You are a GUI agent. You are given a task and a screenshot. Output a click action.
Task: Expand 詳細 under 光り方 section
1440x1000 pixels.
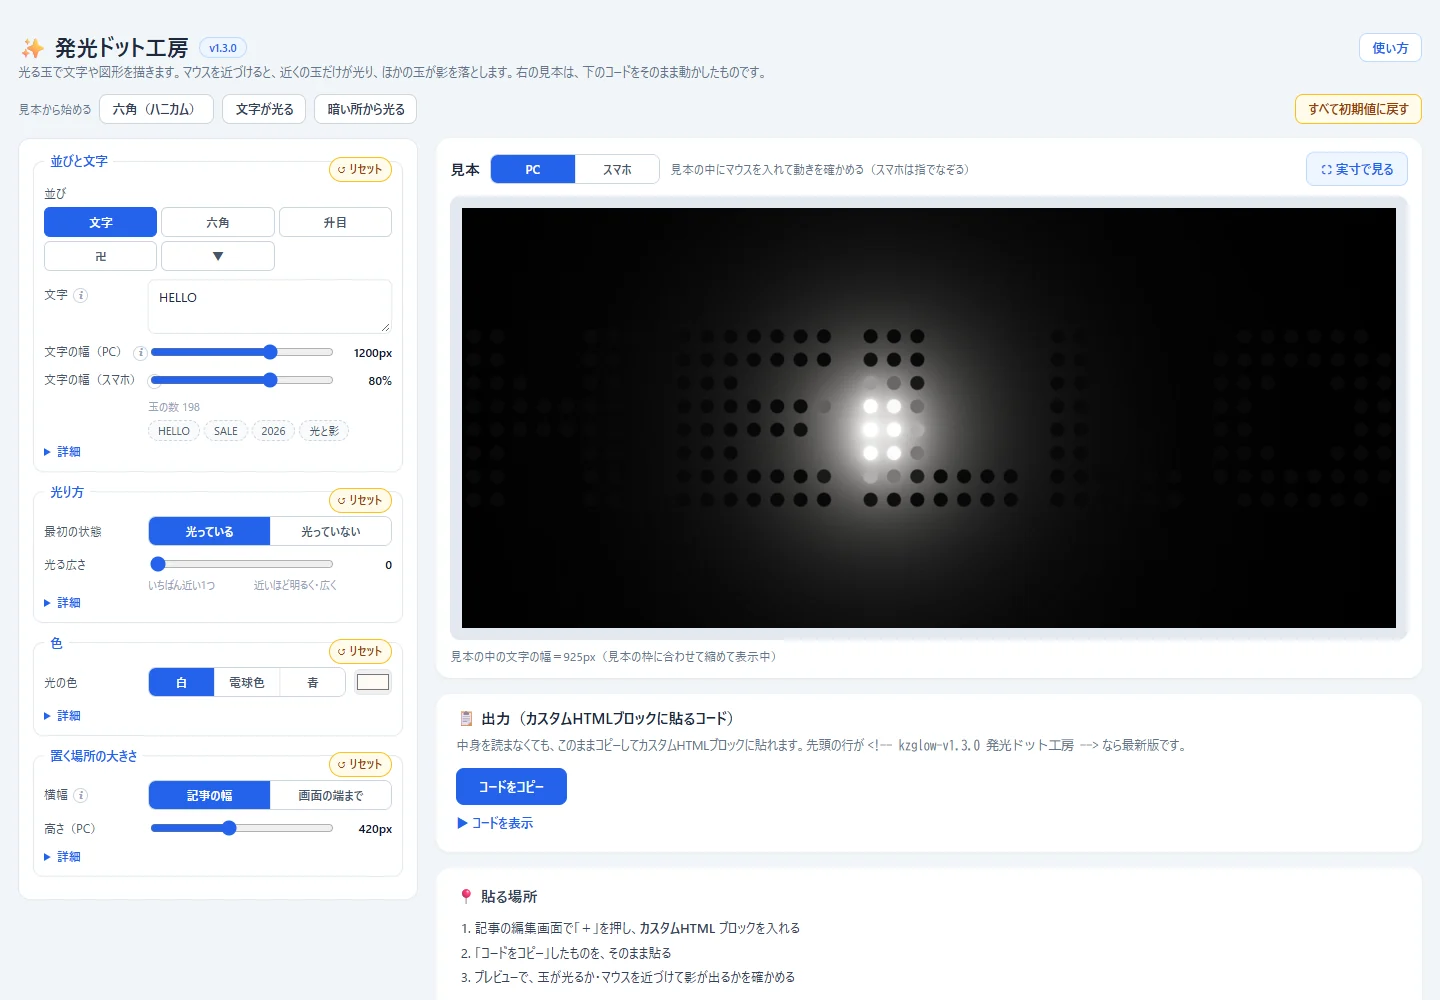tap(62, 603)
